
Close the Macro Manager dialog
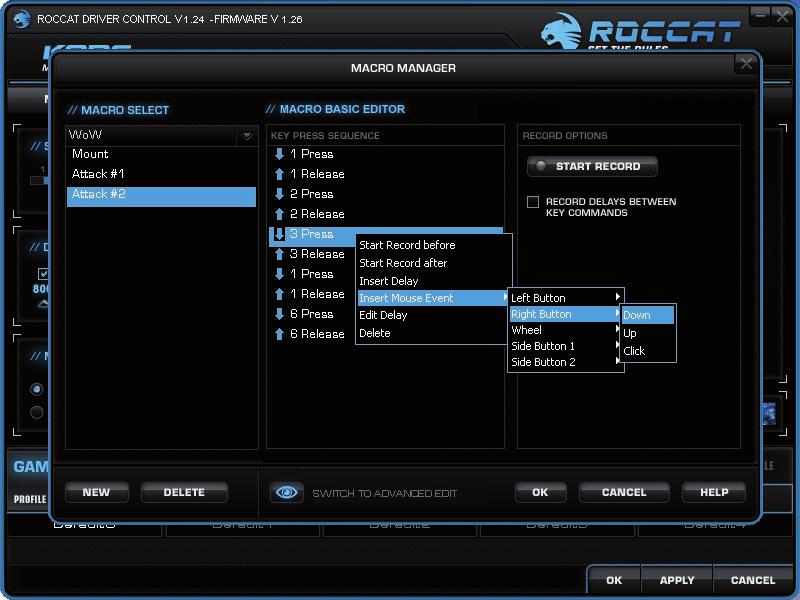746,64
